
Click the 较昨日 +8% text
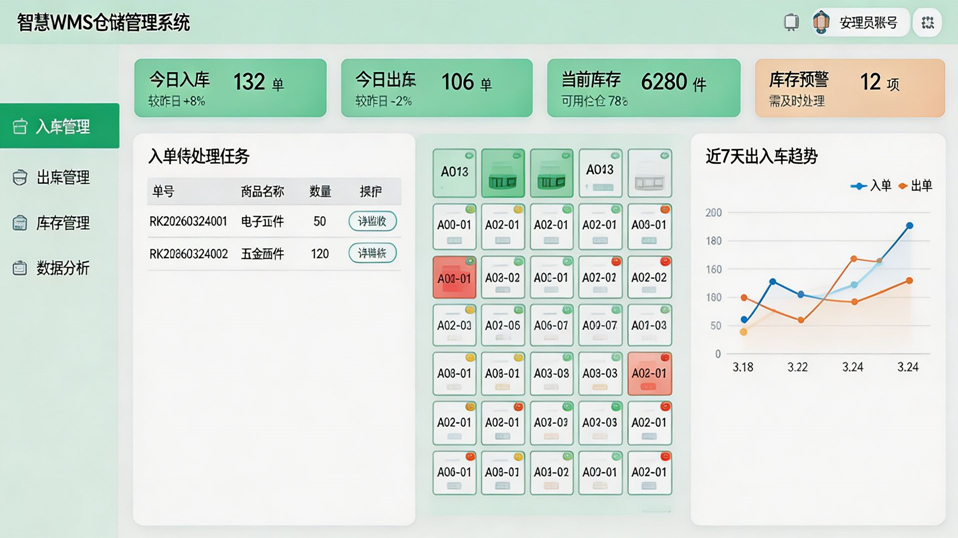[x=177, y=101]
